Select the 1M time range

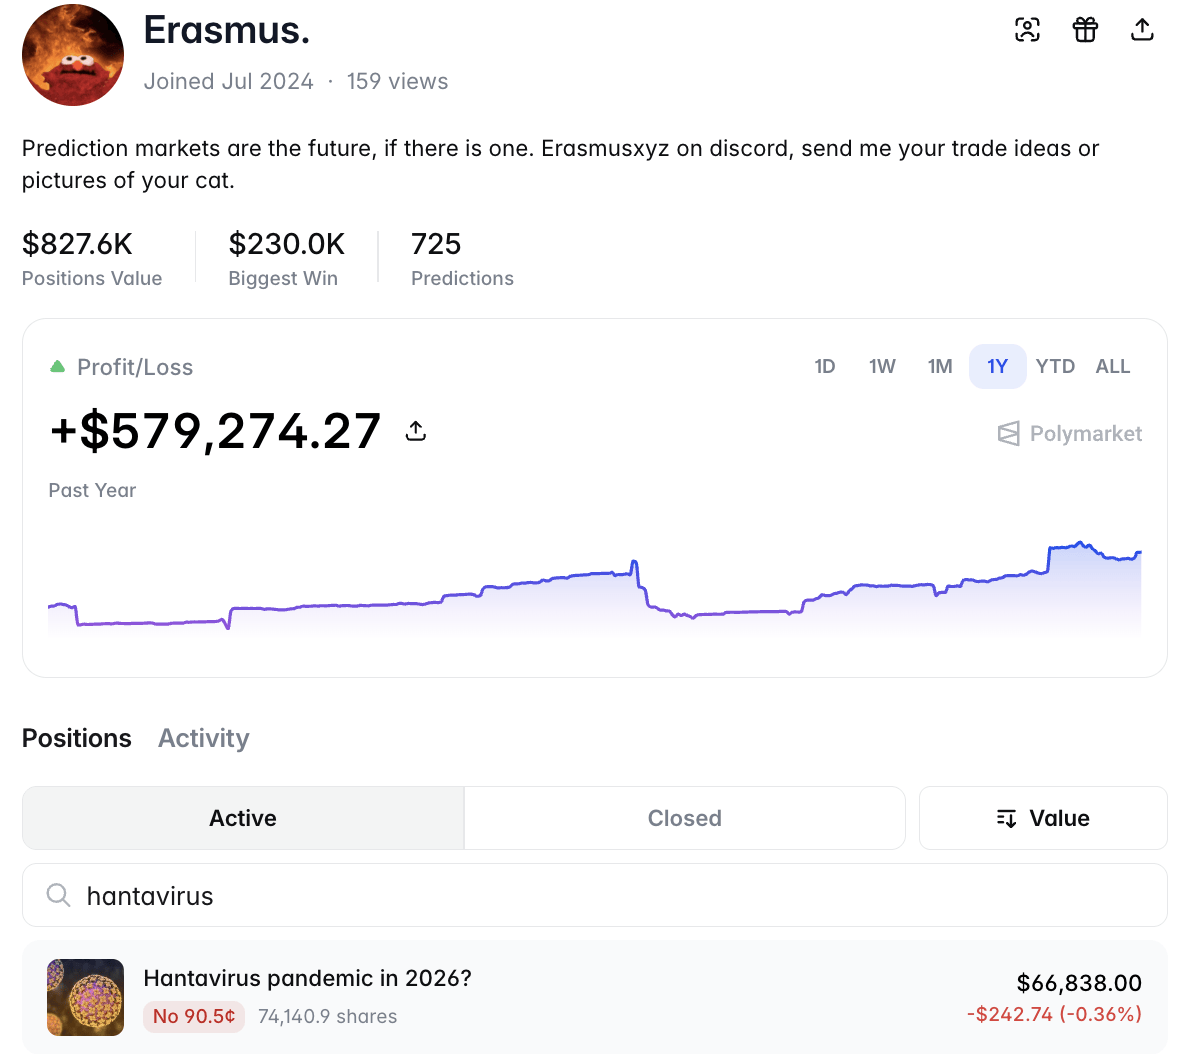click(940, 367)
